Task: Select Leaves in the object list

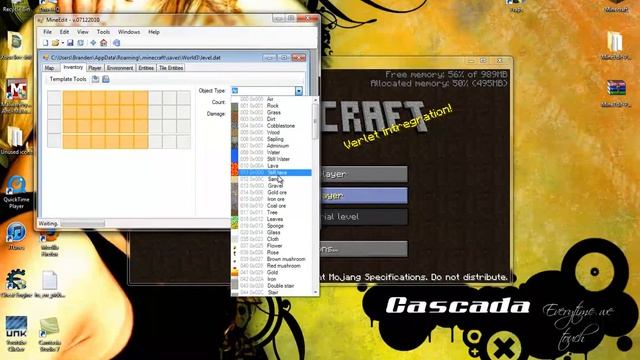Action: click(x=271, y=219)
